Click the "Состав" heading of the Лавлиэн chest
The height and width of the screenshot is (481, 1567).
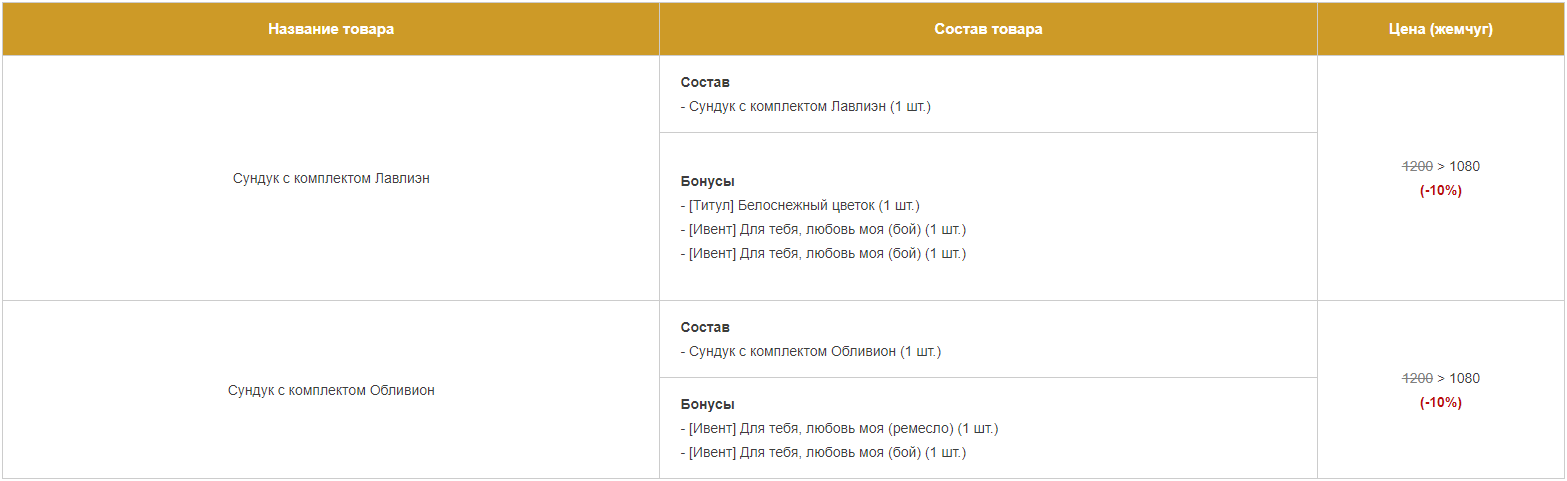(x=705, y=82)
